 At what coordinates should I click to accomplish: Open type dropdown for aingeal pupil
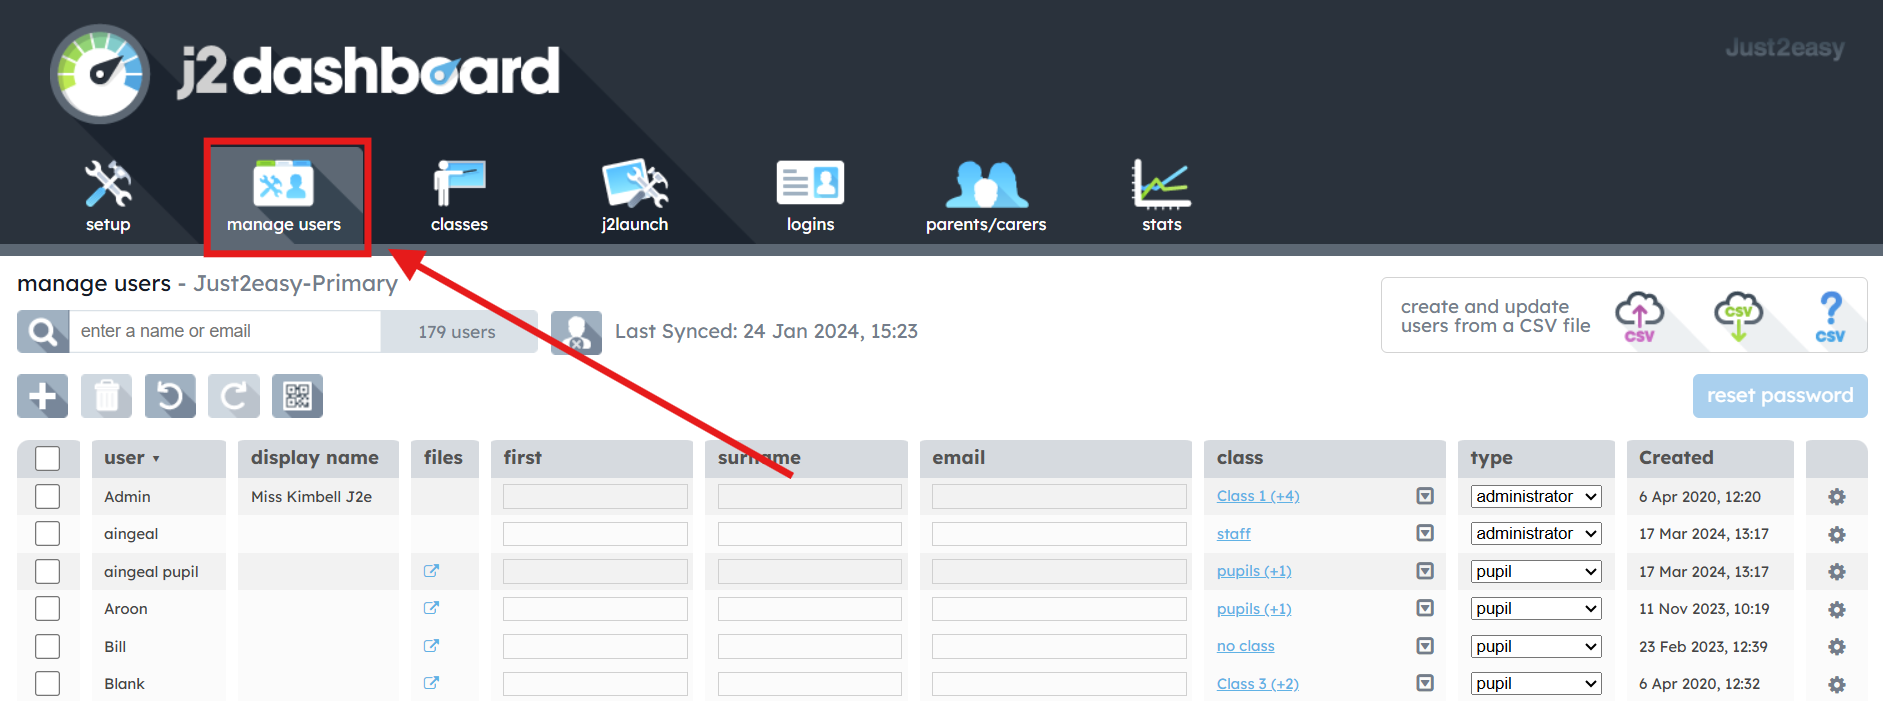point(1536,571)
